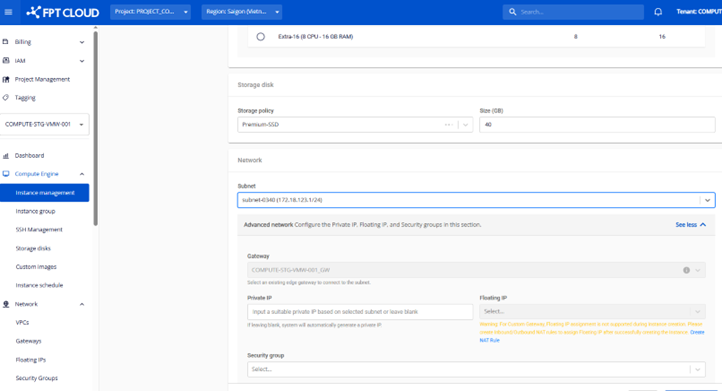Go to Project Management
Image resolution: width=722 pixels, height=391 pixels.
[42, 79]
